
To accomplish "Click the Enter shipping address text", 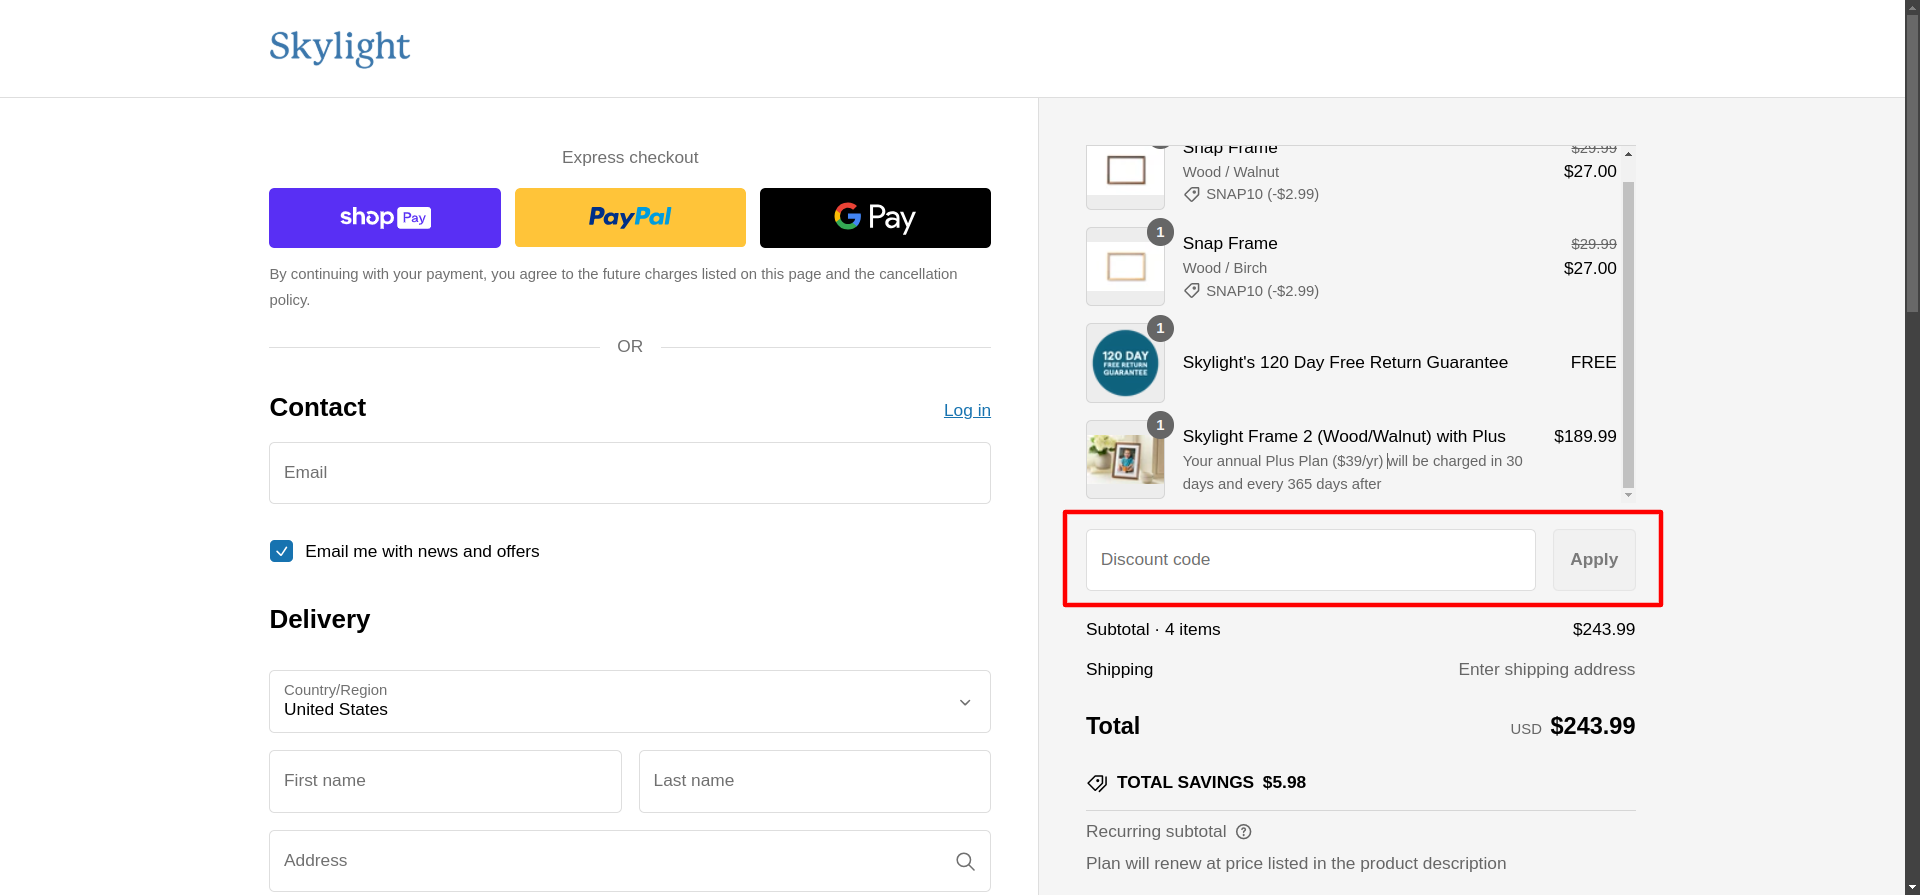I will 1546,670.
